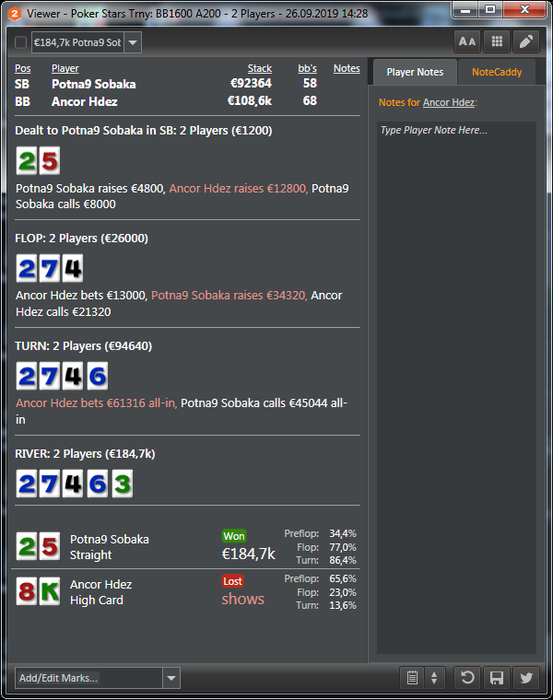Switch to the NoteCaddy tab
The image size is (553, 700).
[x=497, y=72]
